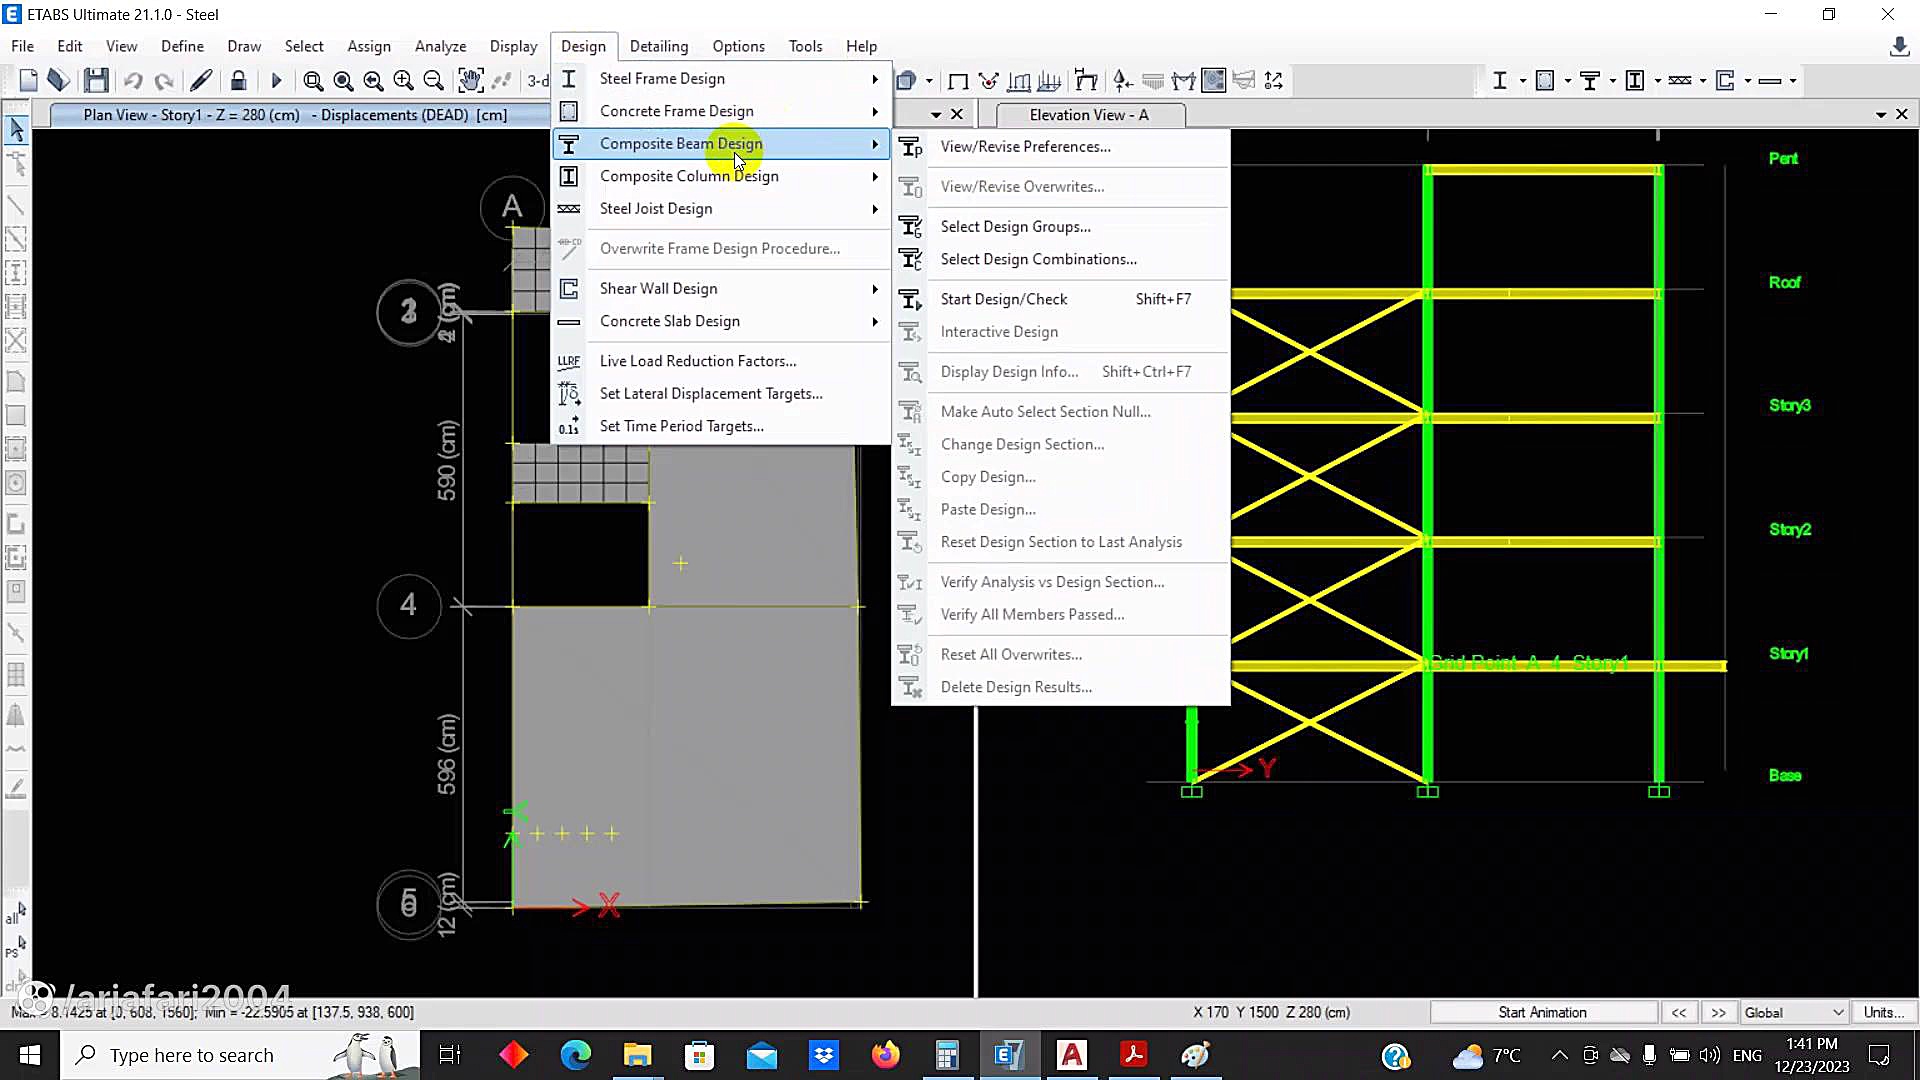Expand the 3D object view dropdown arrow
Viewport: 1920px width, 1080px height.
pyautogui.click(x=929, y=81)
